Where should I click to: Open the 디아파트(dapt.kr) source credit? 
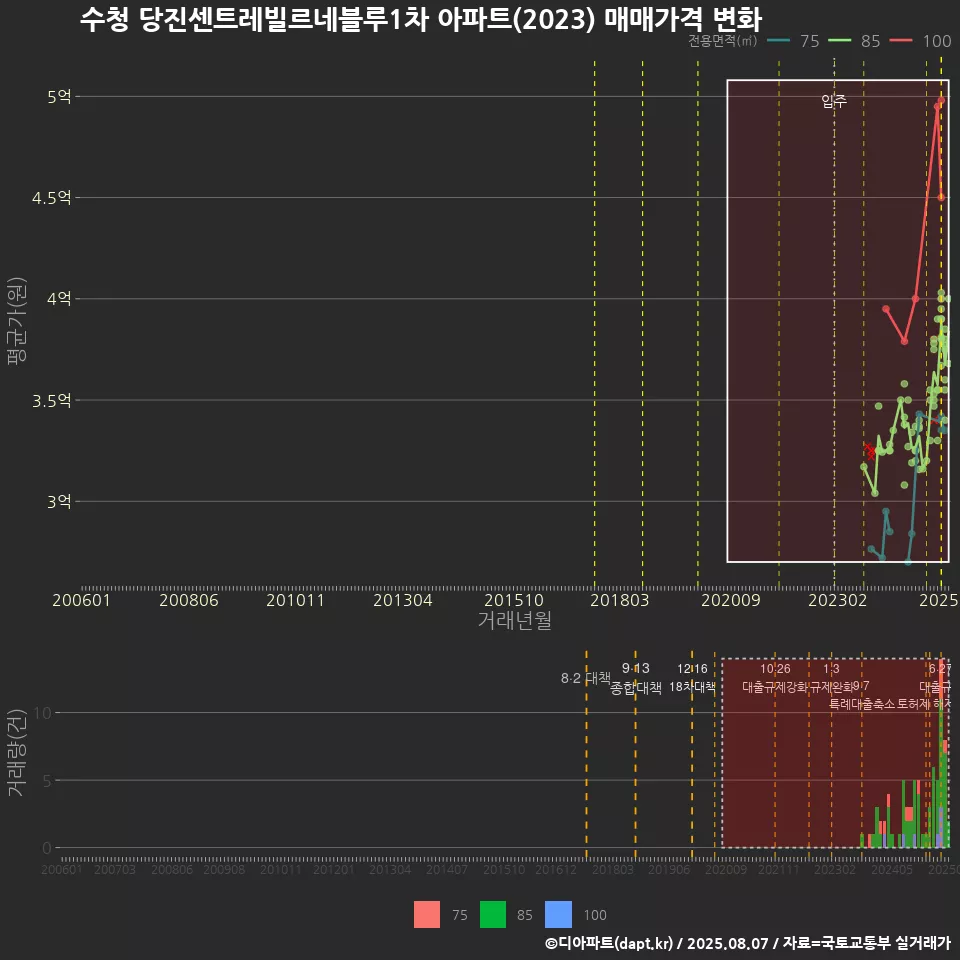(x=609, y=943)
